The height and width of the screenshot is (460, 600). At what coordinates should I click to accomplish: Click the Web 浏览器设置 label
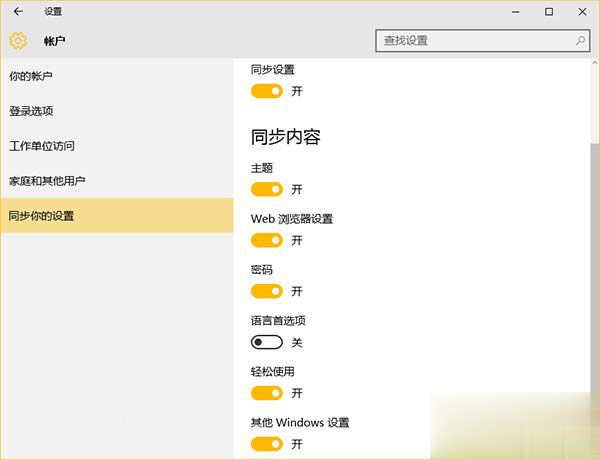(292, 219)
